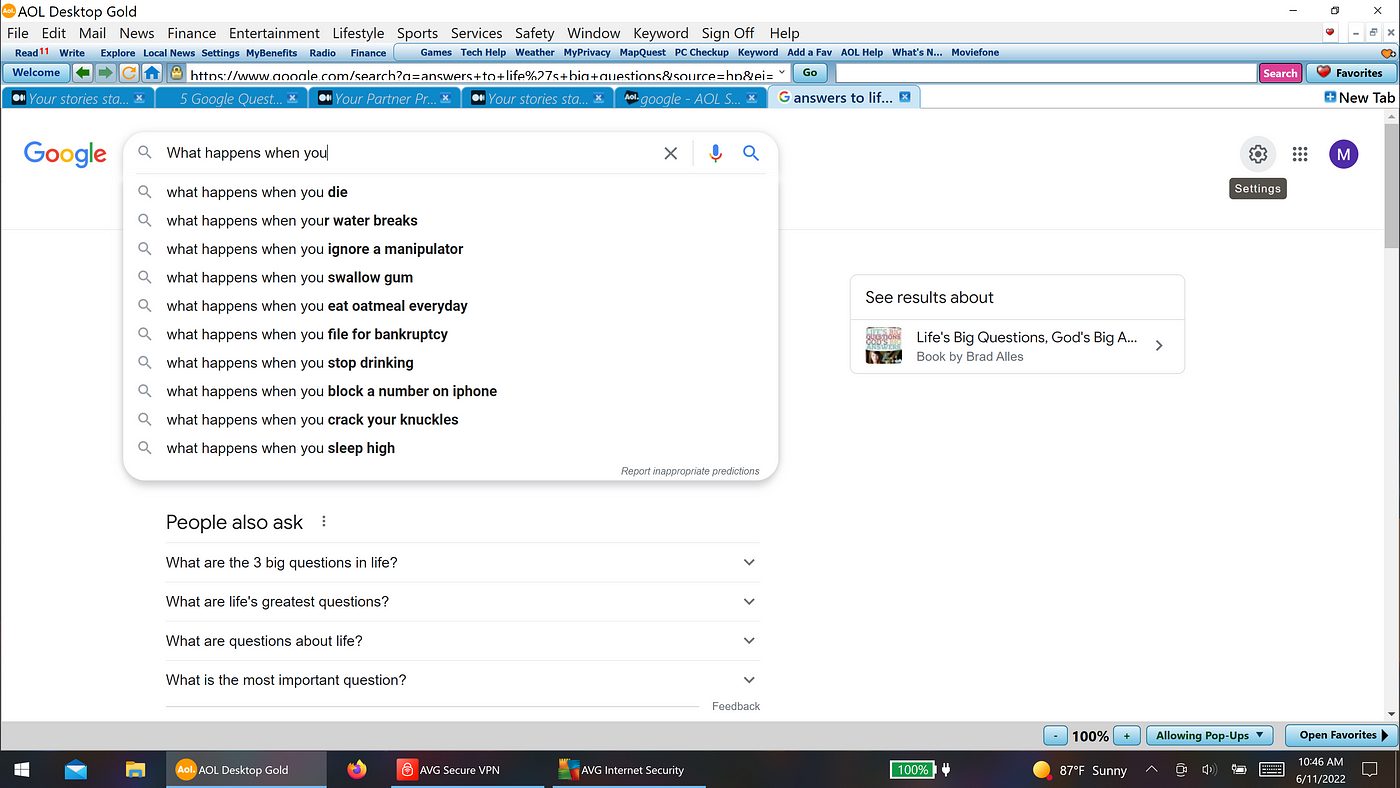Click the blue Google search magnifier
The height and width of the screenshot is (788, 1400).
click(751, 153)
